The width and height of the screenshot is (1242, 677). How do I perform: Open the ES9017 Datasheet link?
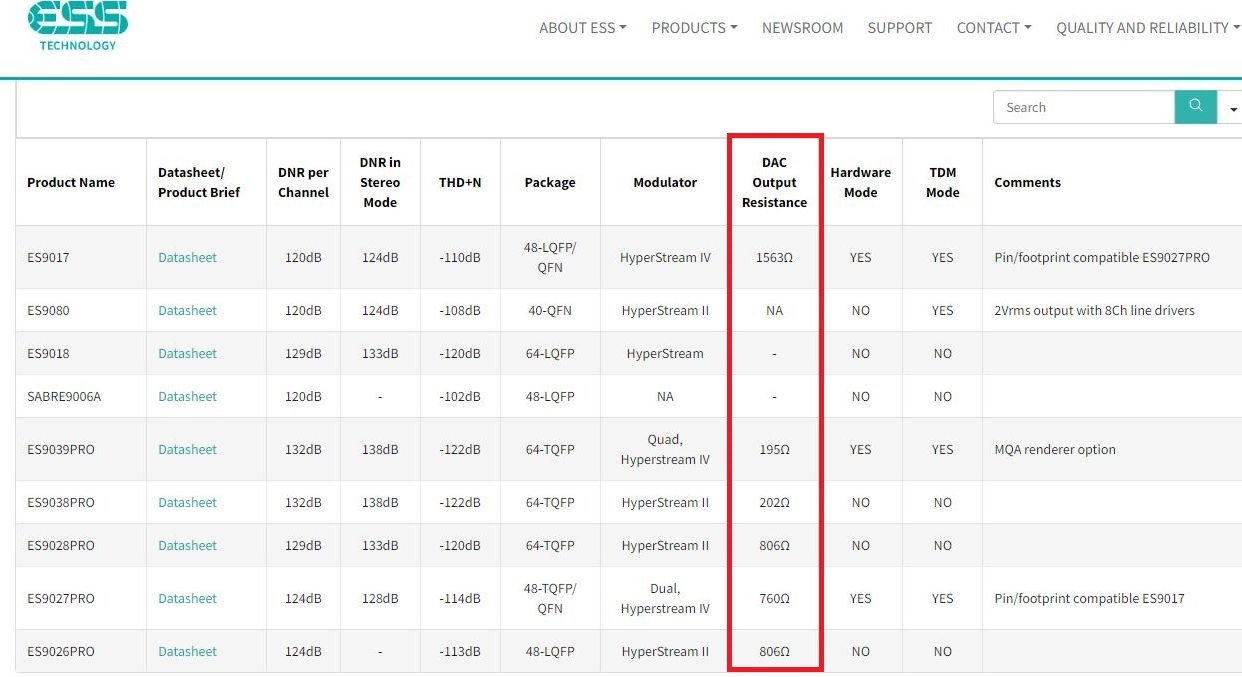click(x=187, y=257)
